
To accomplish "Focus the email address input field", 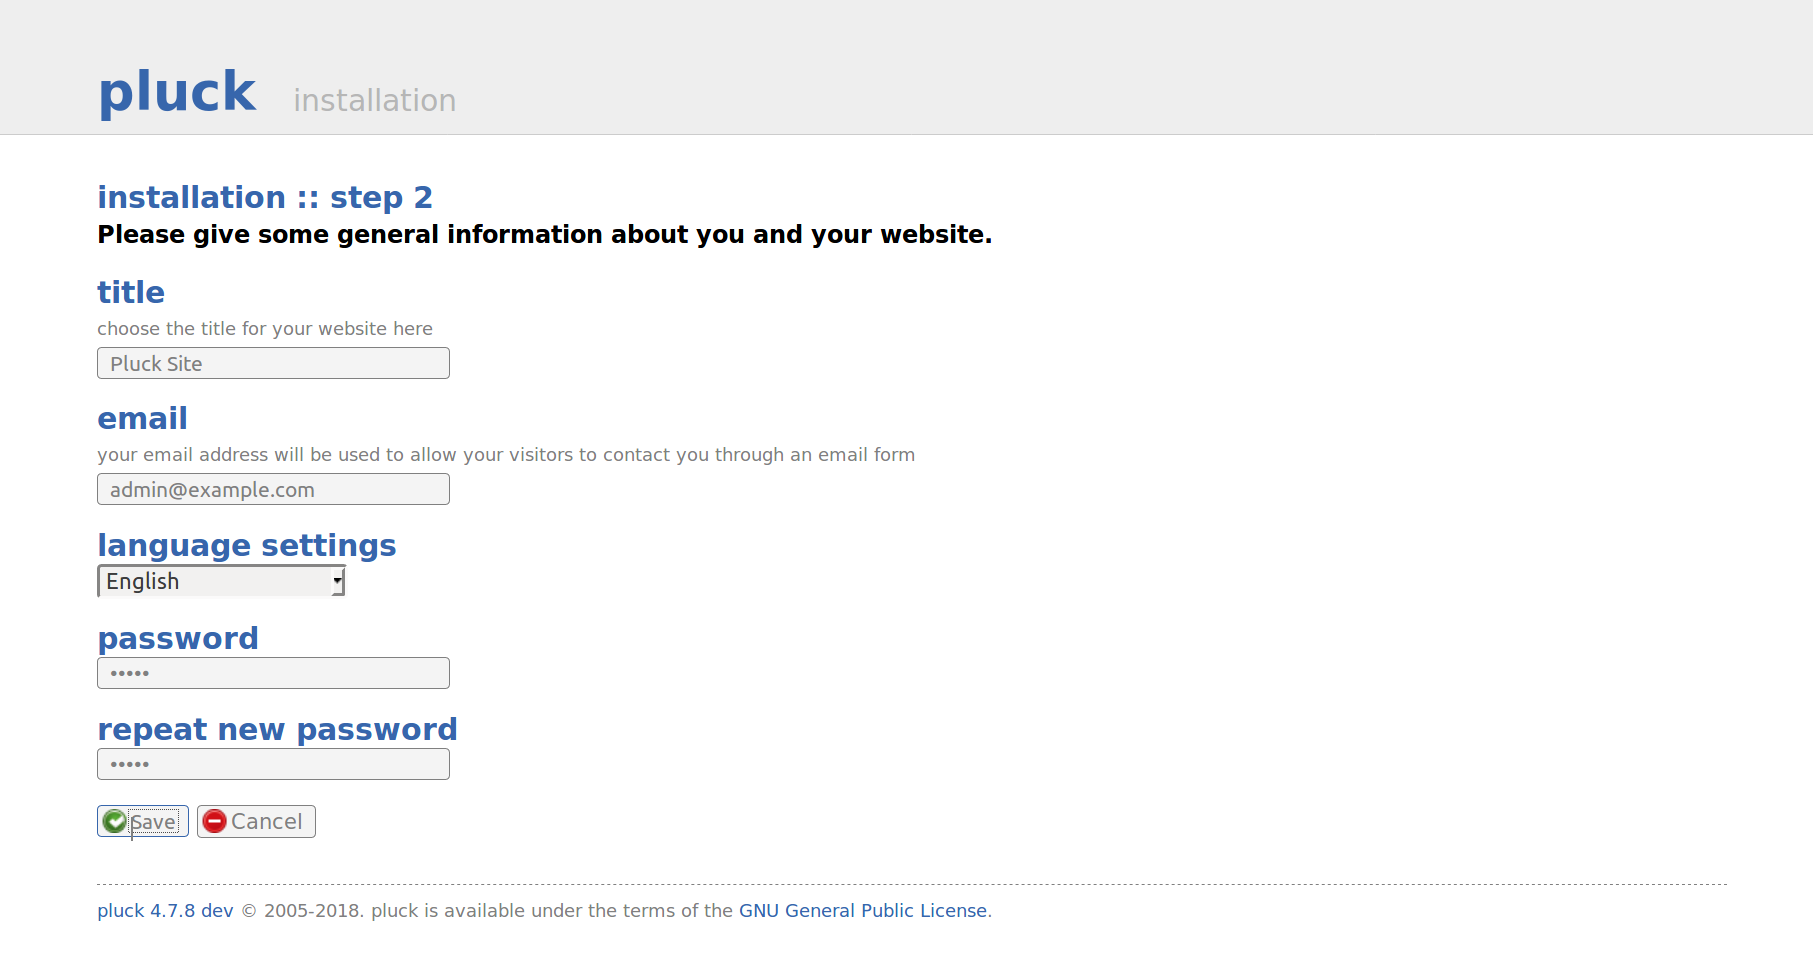I will click(x=273, y=489).
